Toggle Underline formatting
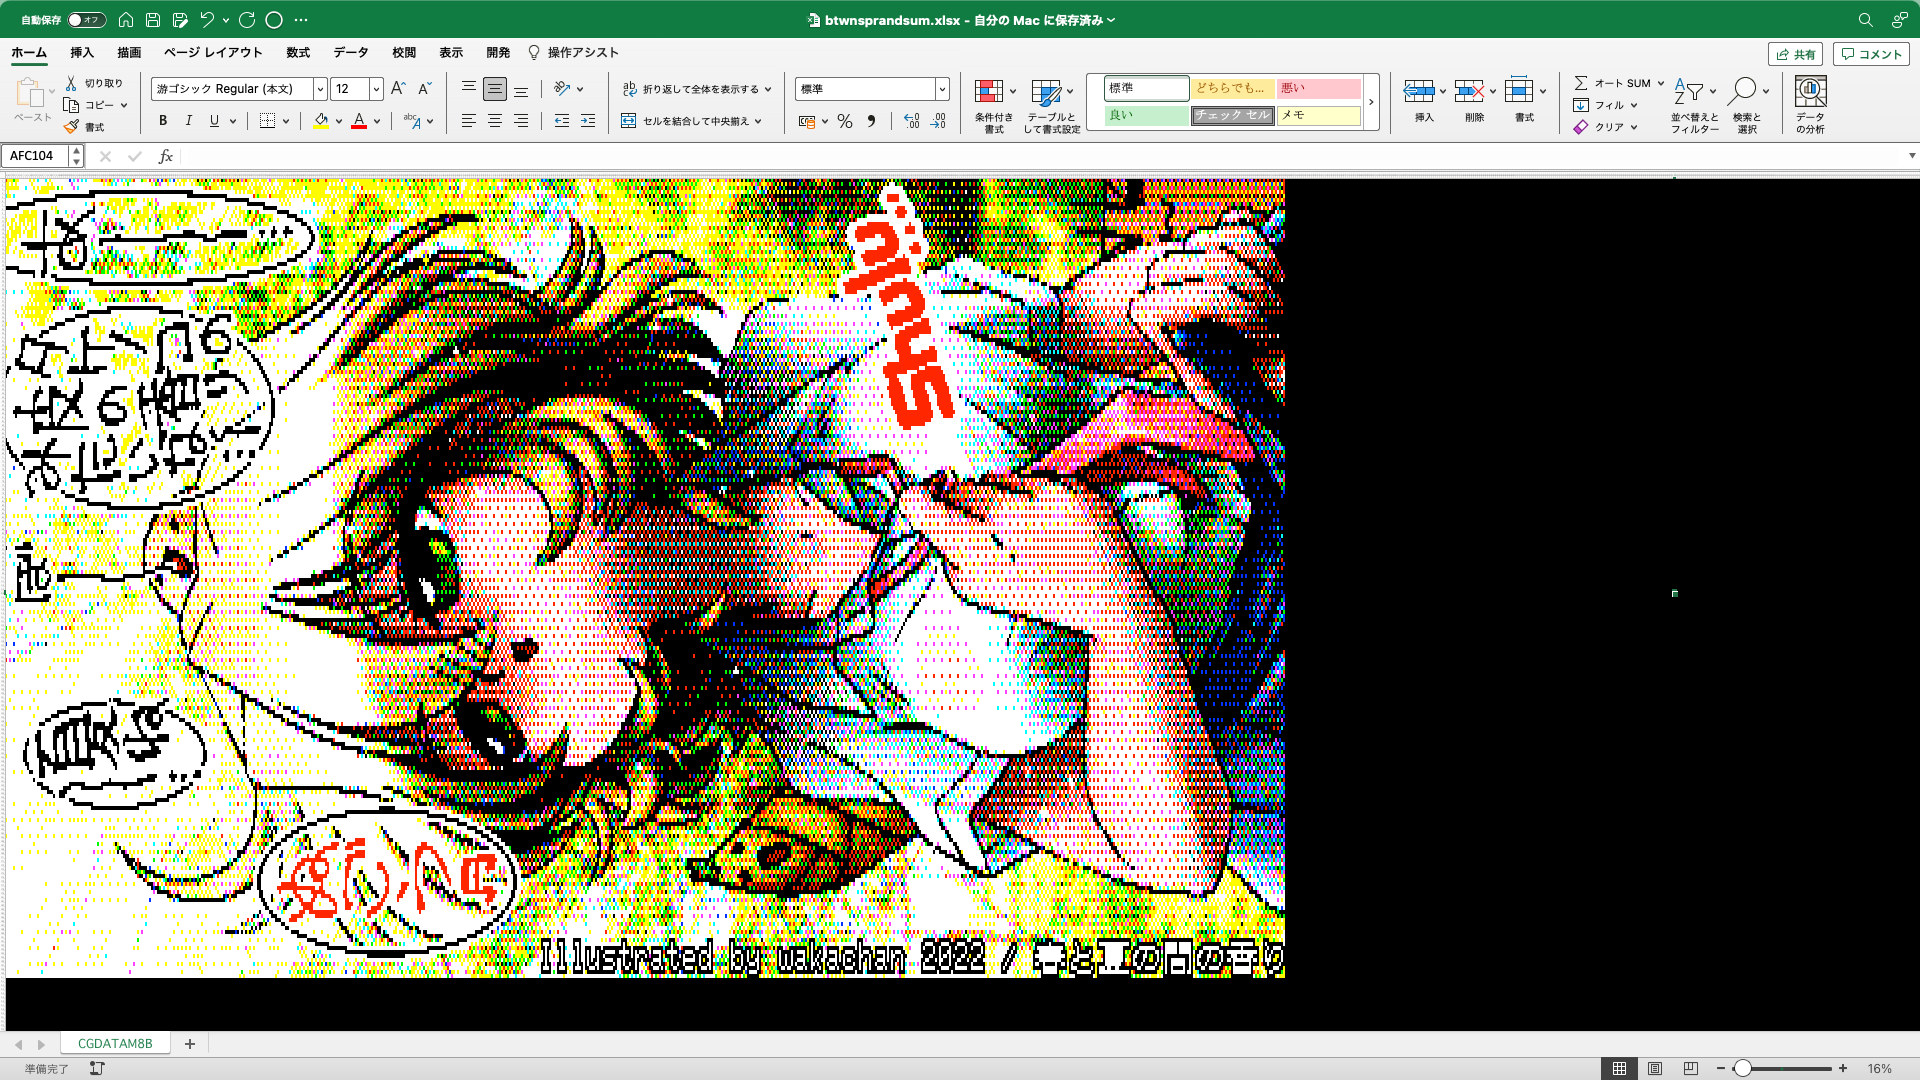This screenshot has width=1920, height=1080. click(214, 121)
